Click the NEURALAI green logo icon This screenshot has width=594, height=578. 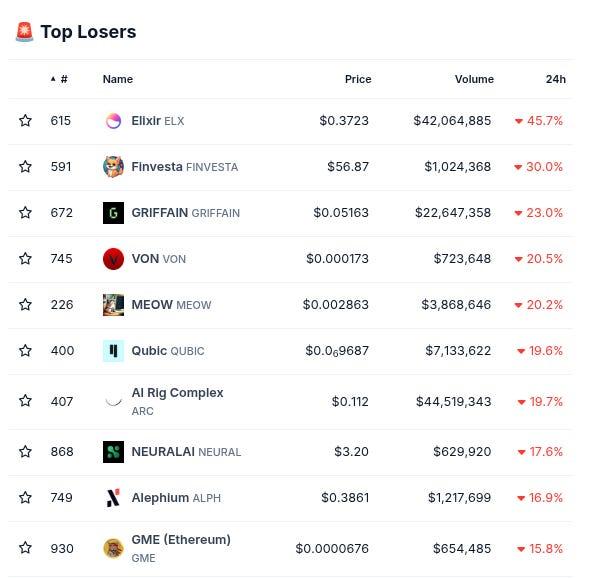coord(113,451)
